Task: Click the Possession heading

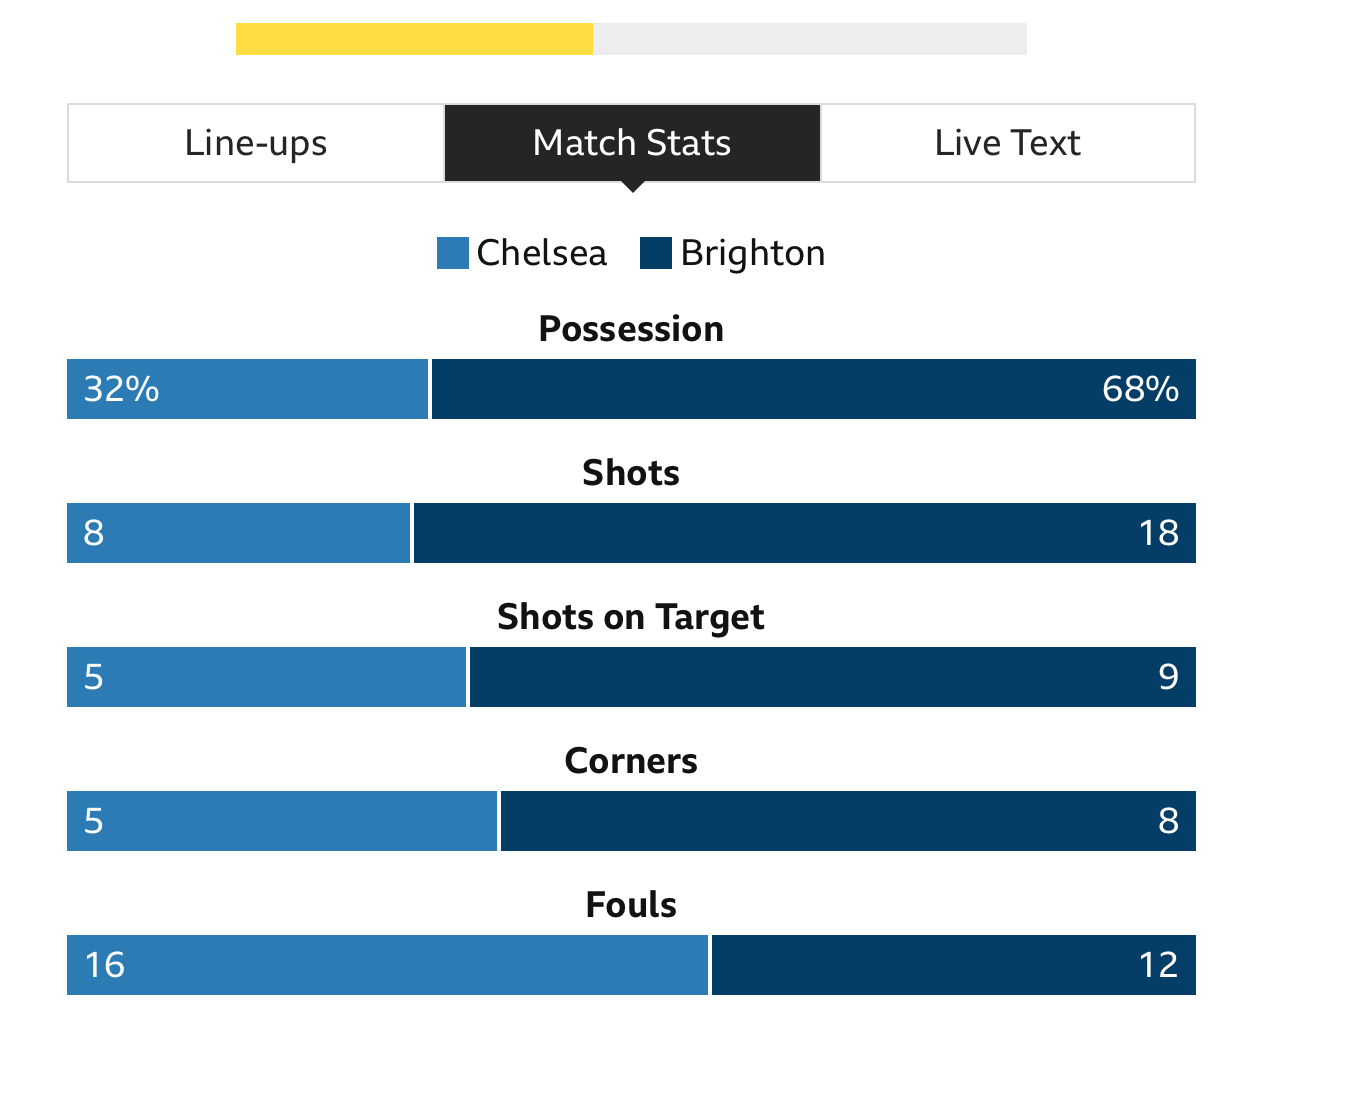Action: coord(631,329)
